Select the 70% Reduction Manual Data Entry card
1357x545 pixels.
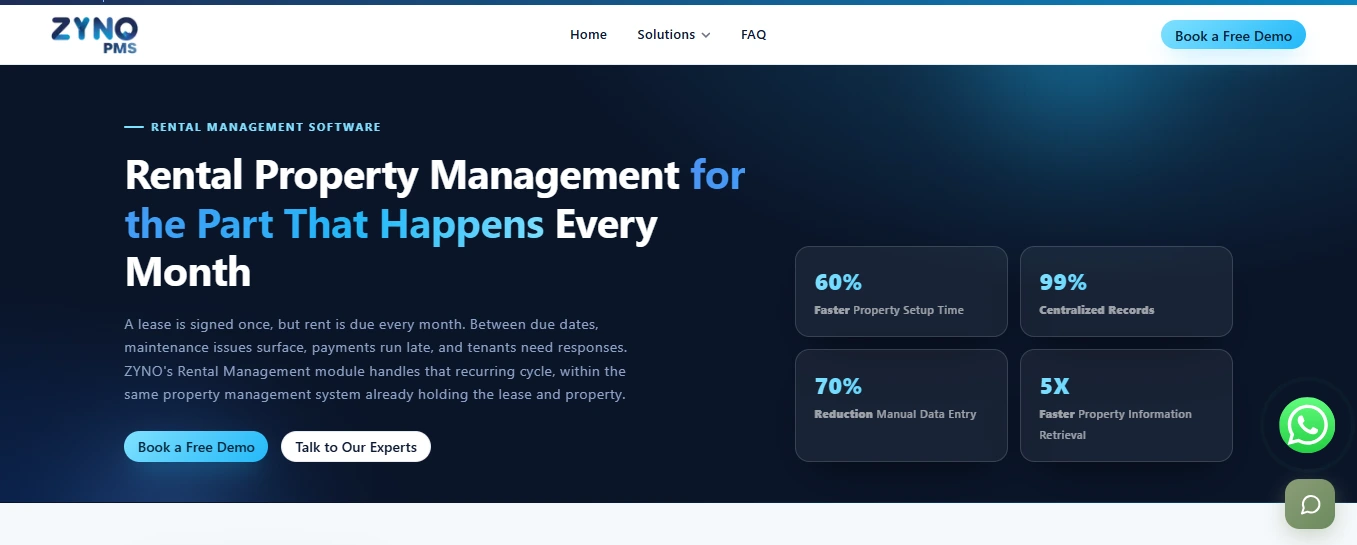click(901, 405)
